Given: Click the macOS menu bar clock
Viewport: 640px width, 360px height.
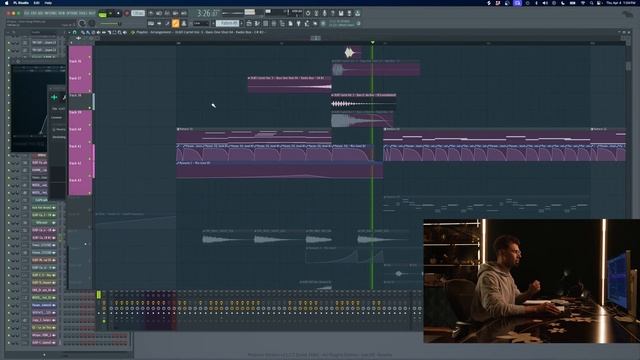Looking at the screenshot, I should [x=620, y=2].
